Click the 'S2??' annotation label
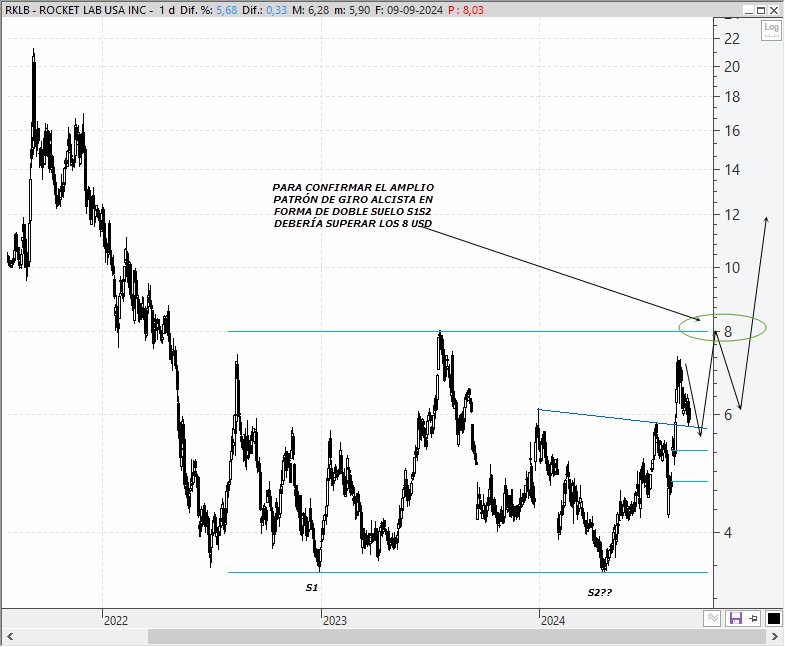 (600, 592)
